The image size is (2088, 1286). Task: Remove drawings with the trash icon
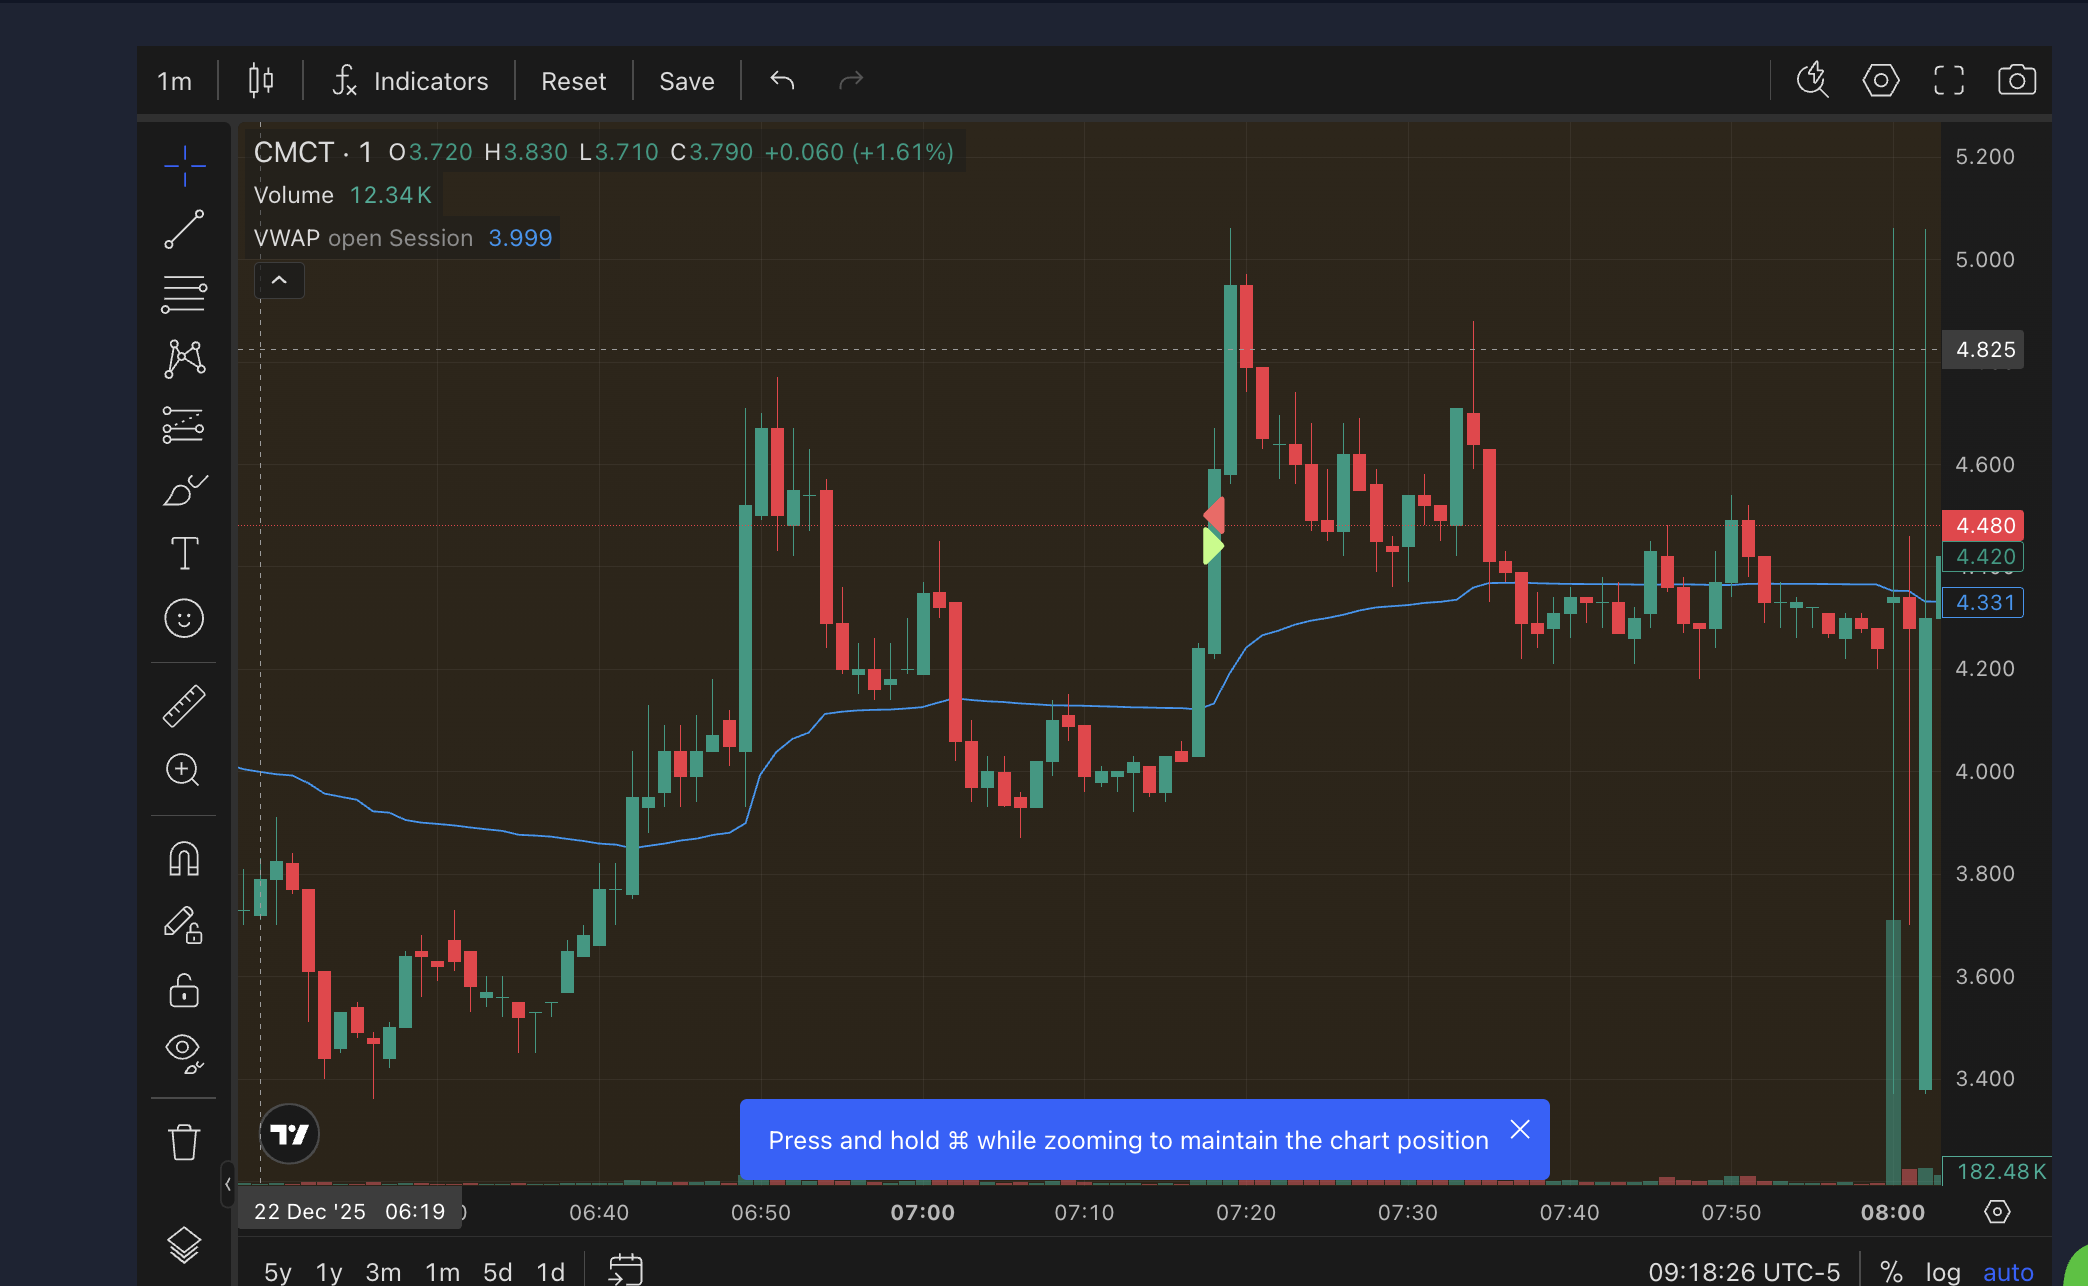coord(184,1141)
